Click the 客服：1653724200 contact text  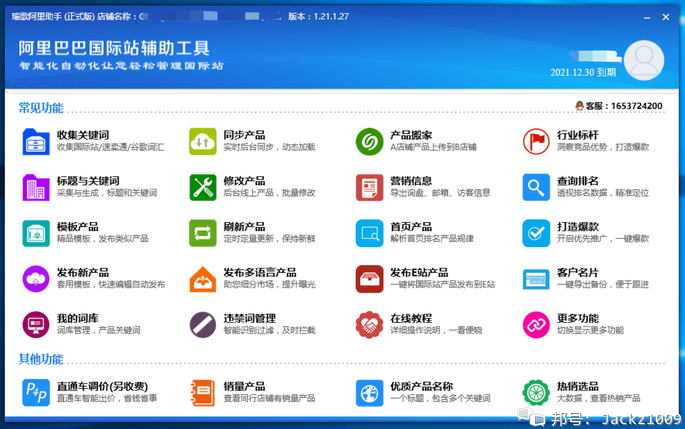pos(624,106)
